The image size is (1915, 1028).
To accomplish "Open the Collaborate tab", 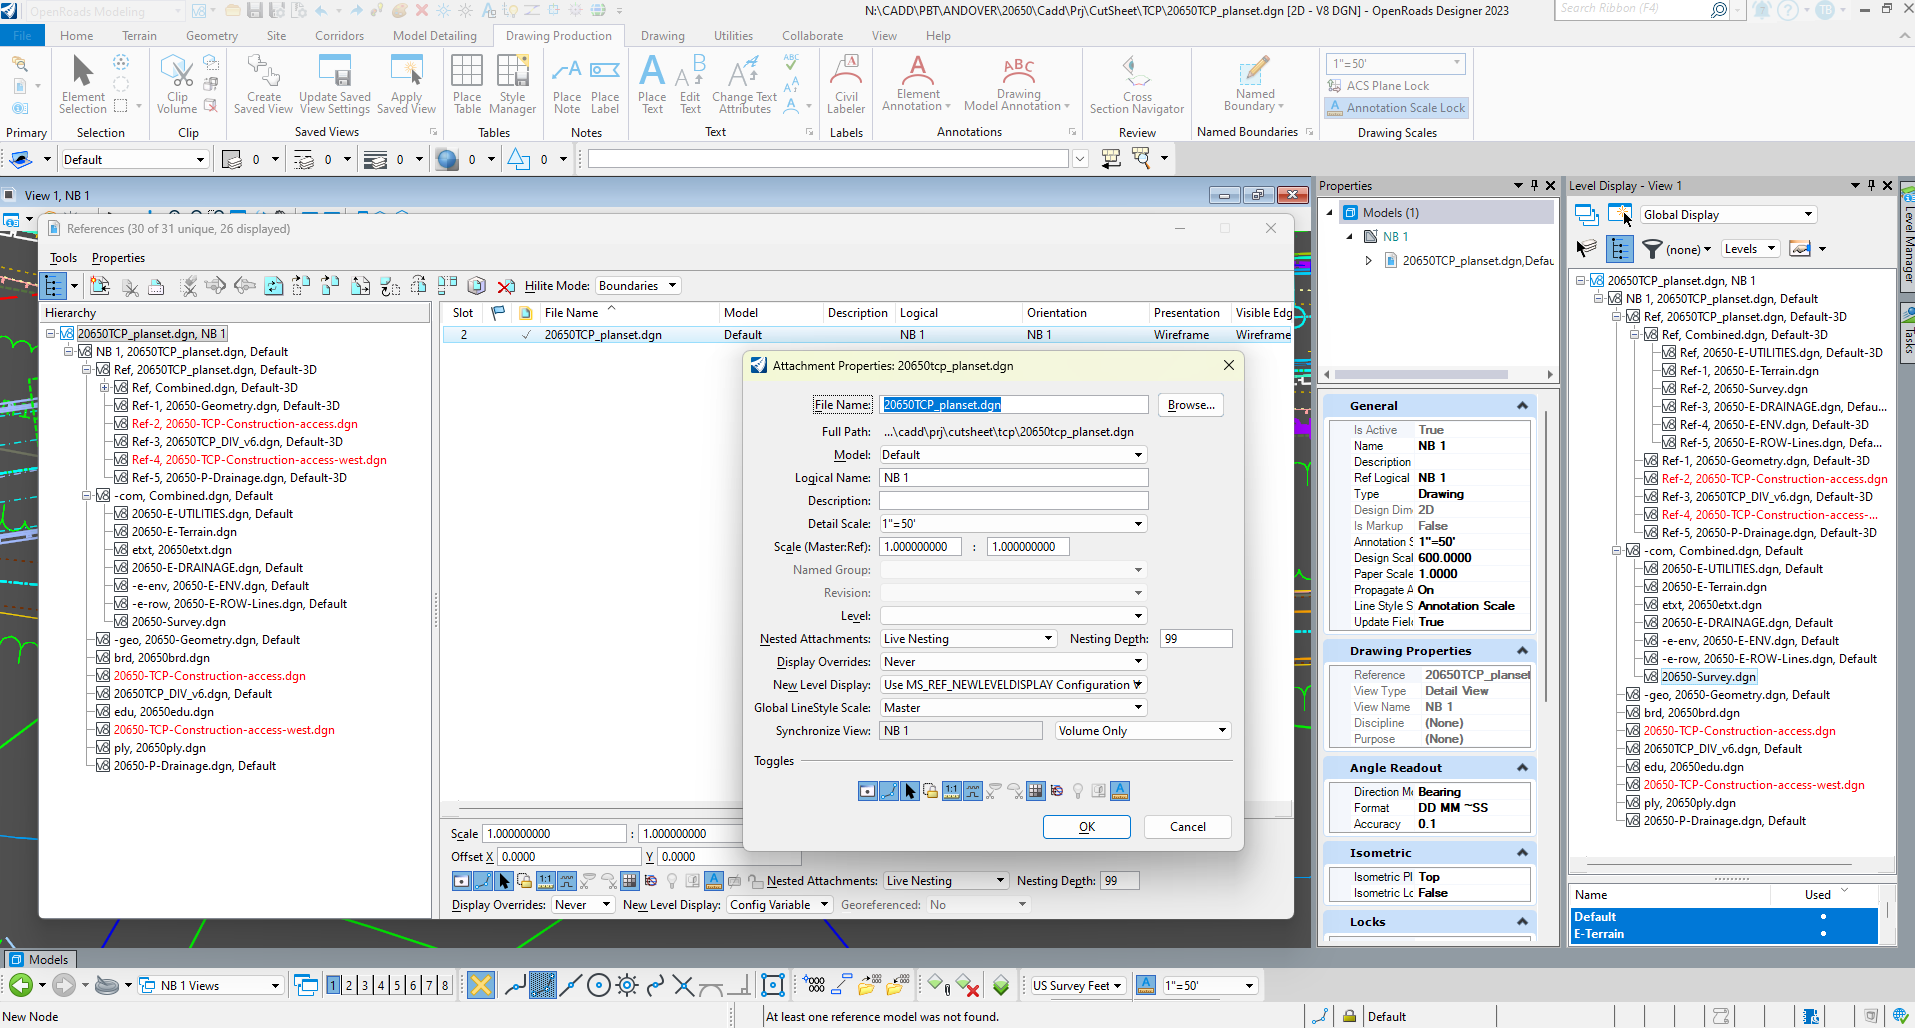I will (811, 35).
